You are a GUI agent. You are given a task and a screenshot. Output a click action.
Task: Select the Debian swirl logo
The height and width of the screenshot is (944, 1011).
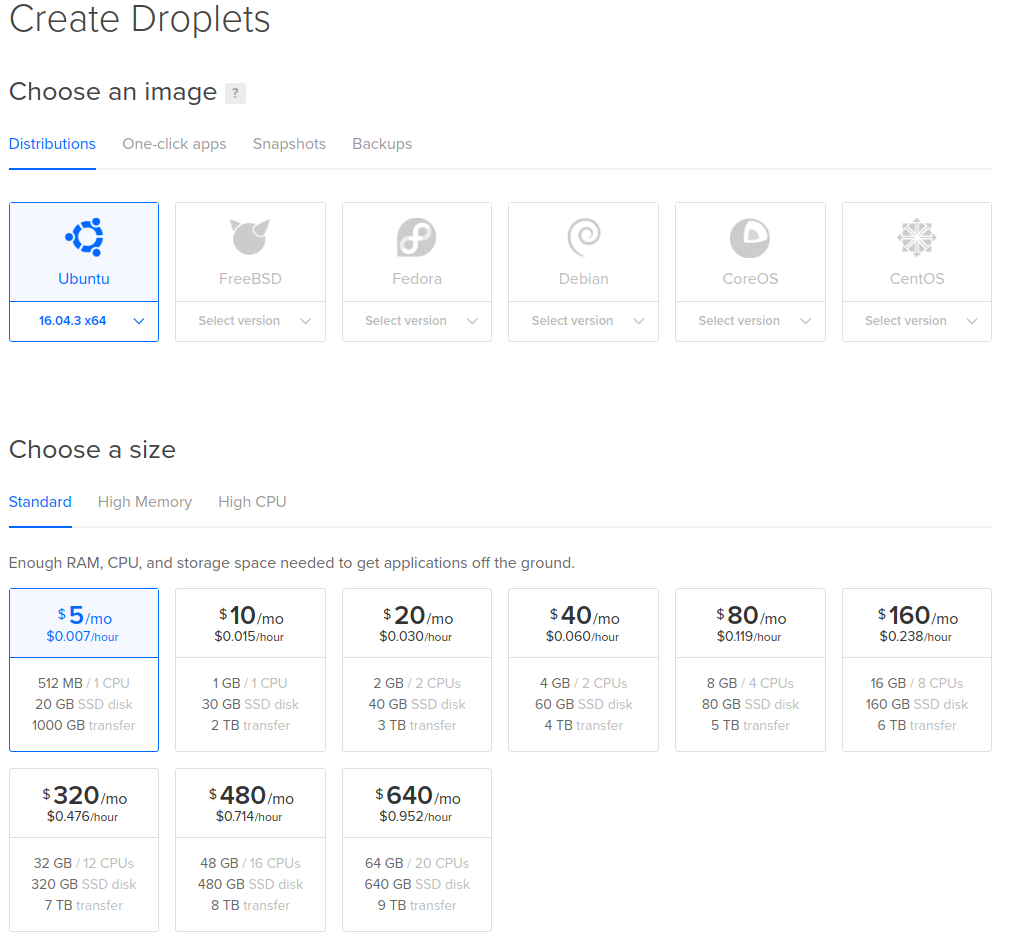[x=584, y=237]
